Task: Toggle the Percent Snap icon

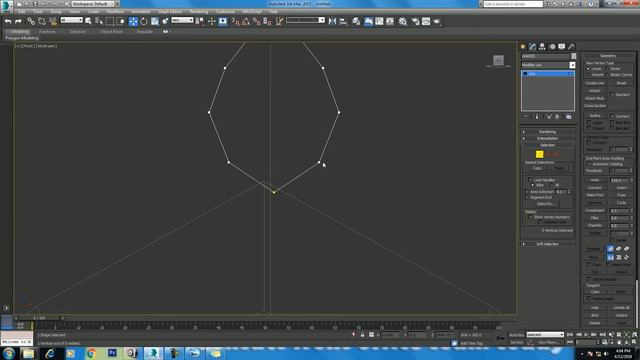Action: (256, 21)
